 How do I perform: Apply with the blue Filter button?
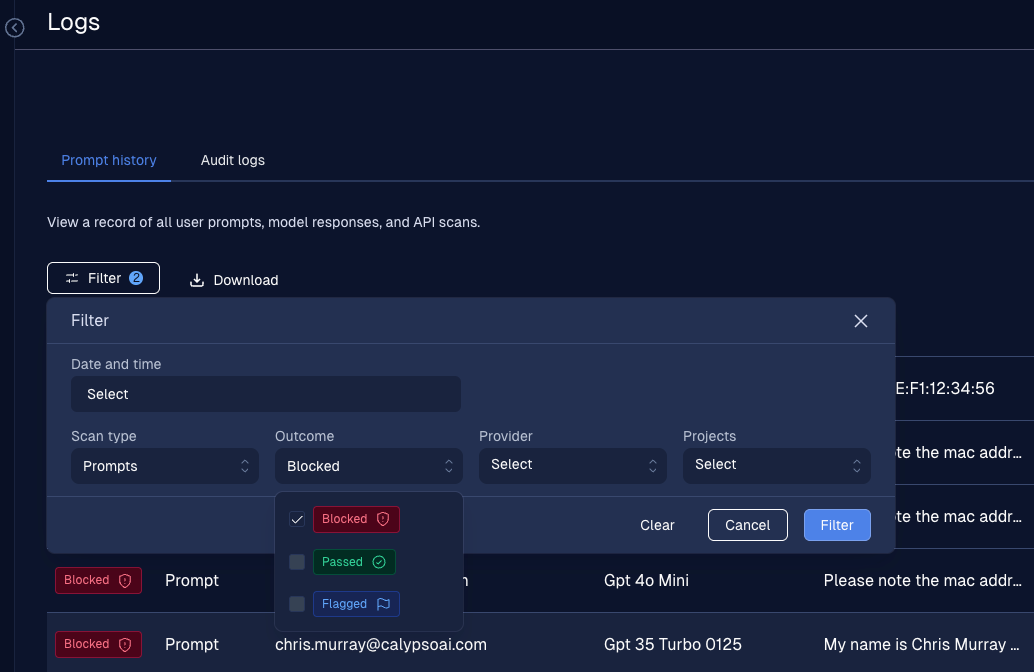point(837,525)
